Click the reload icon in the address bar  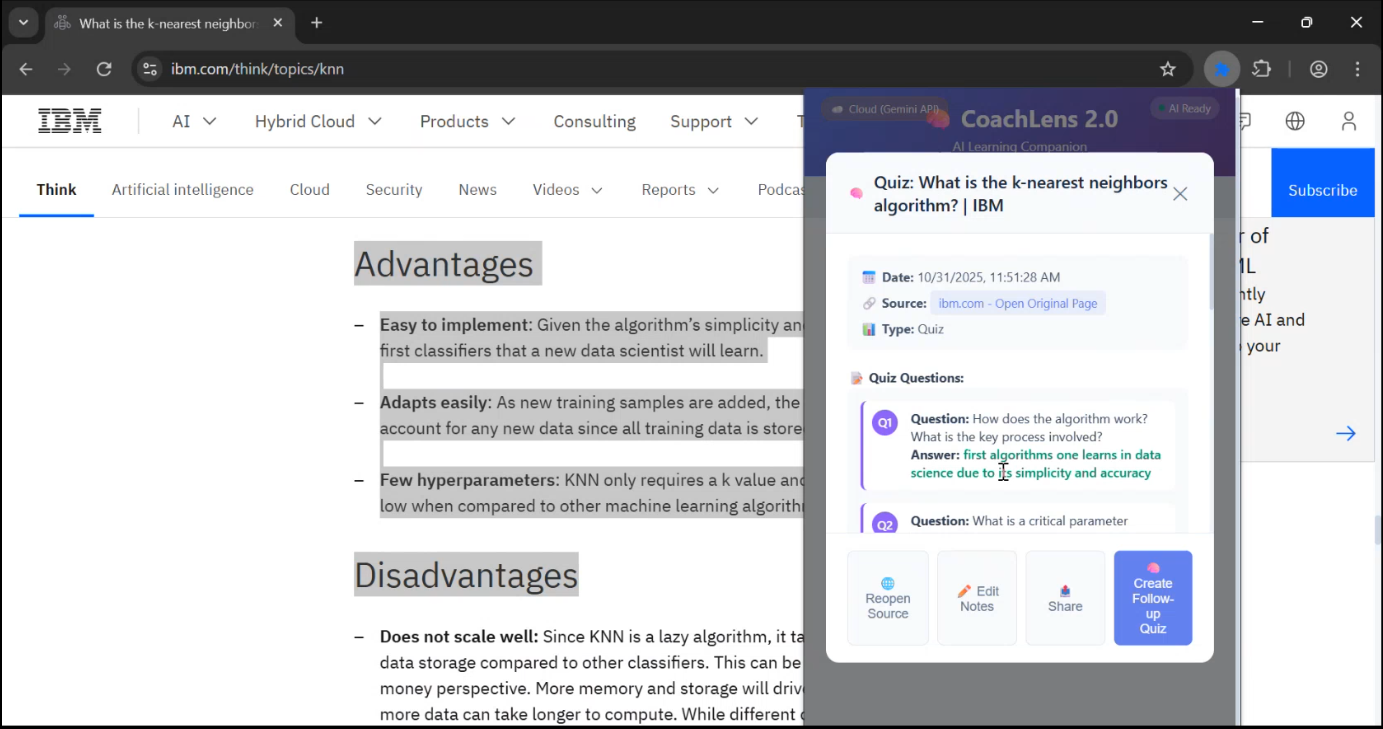click(x=104, y=68)
